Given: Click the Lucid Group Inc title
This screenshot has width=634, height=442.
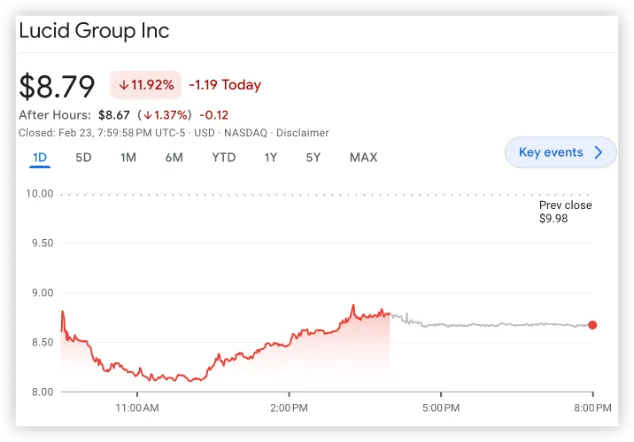Looking at the screenshot, I should point(94,31).
